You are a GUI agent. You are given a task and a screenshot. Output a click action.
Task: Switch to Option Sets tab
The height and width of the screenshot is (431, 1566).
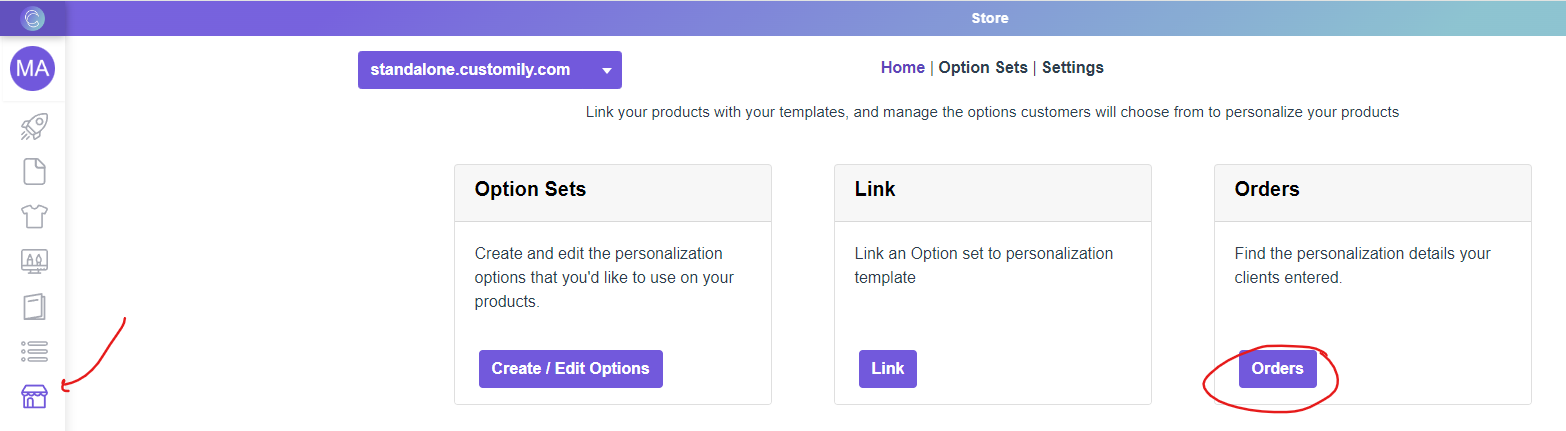pos(982,68)
